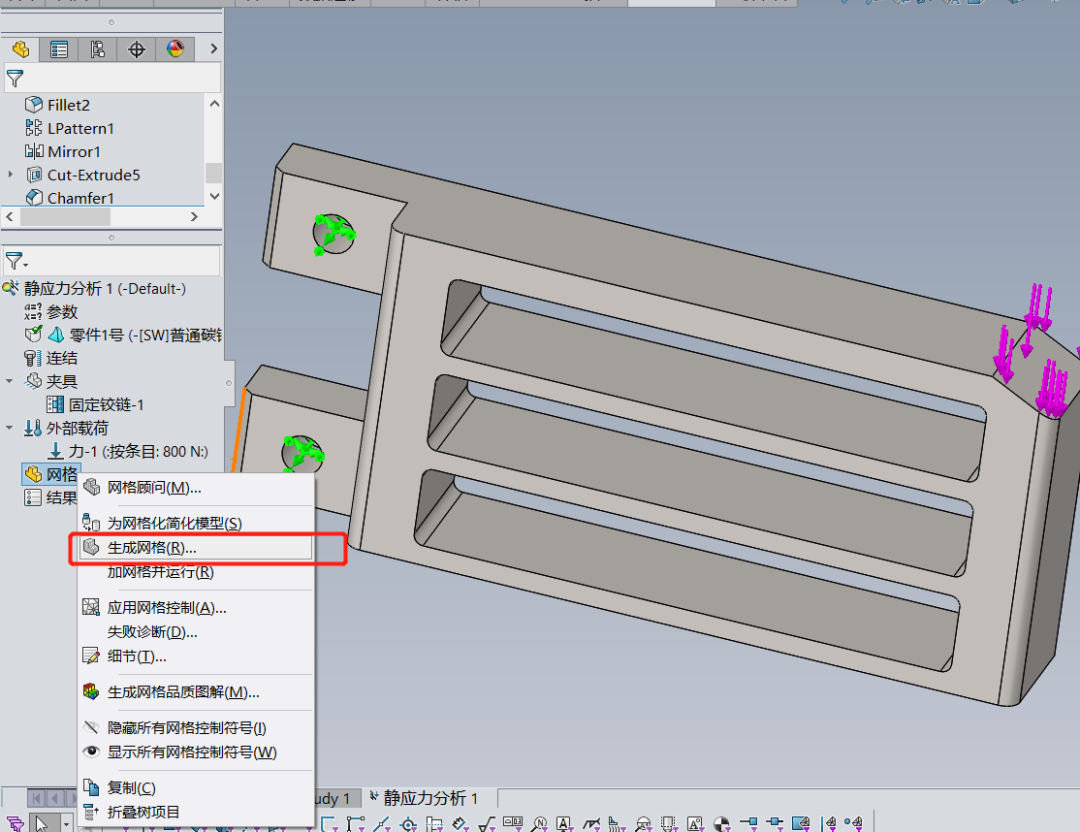Viewport: 1080px width, 832px height.
Task: Open the DisplayManager color ball tab
Action: [x=176, y=49]
